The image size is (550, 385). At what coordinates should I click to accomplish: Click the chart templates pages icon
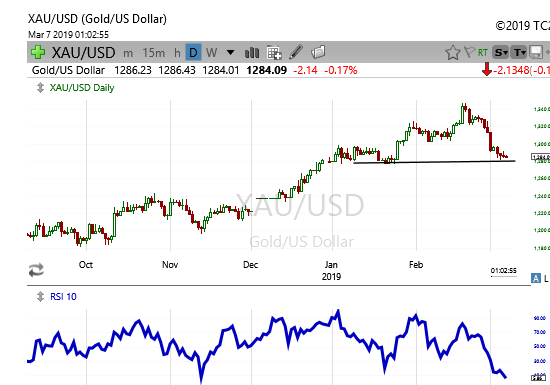tap(318, 52)
